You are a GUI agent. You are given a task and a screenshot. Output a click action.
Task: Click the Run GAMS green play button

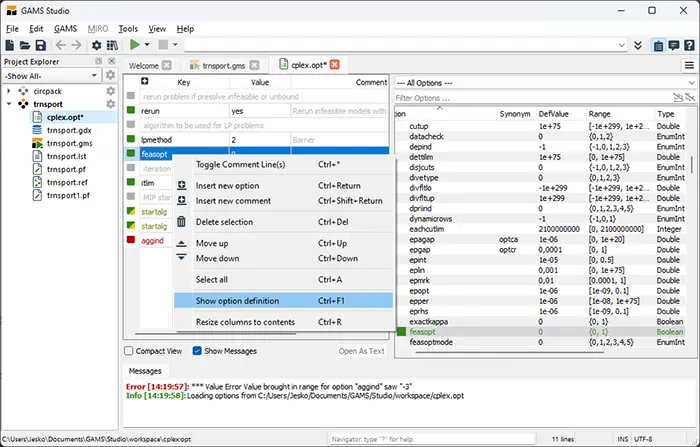133,45
